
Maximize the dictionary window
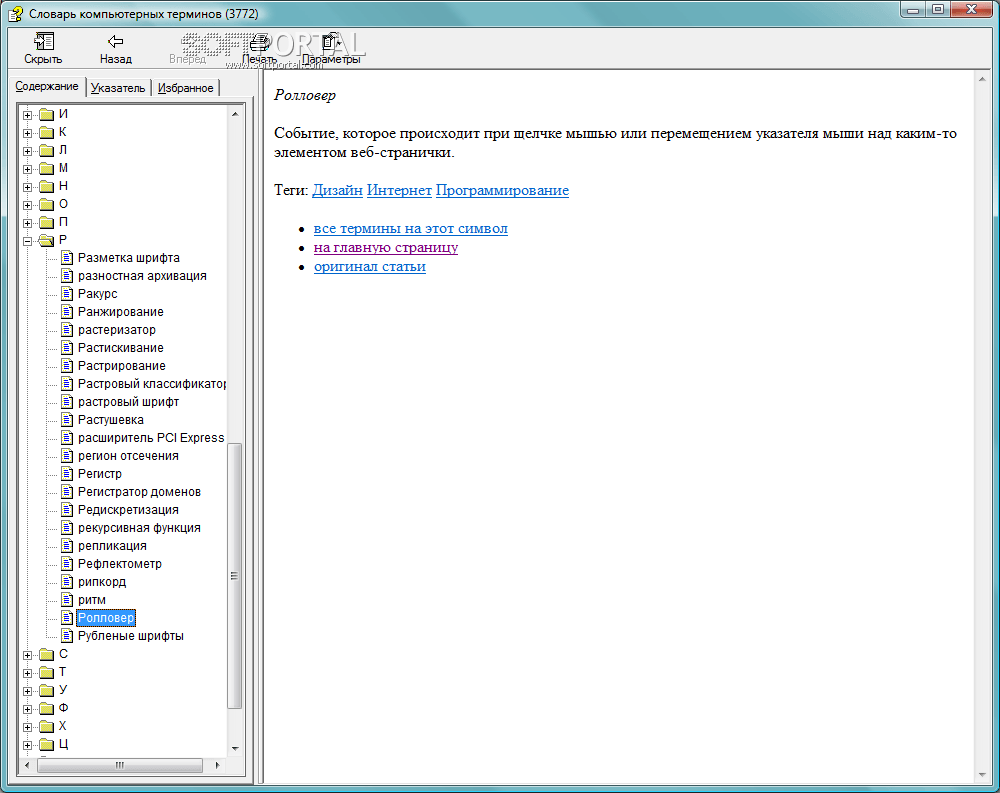(938, 9)
